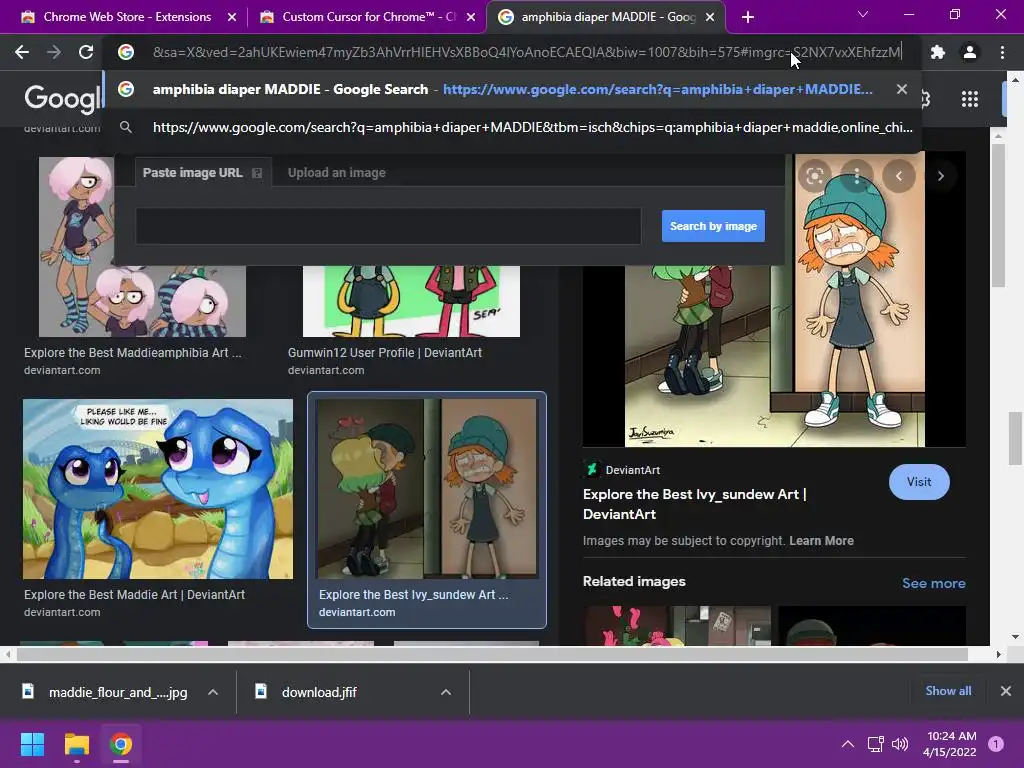The image size is (1024, 768).
Task: Open the network status tray icon
Action: pyautogui.click(x=876, y=744)
